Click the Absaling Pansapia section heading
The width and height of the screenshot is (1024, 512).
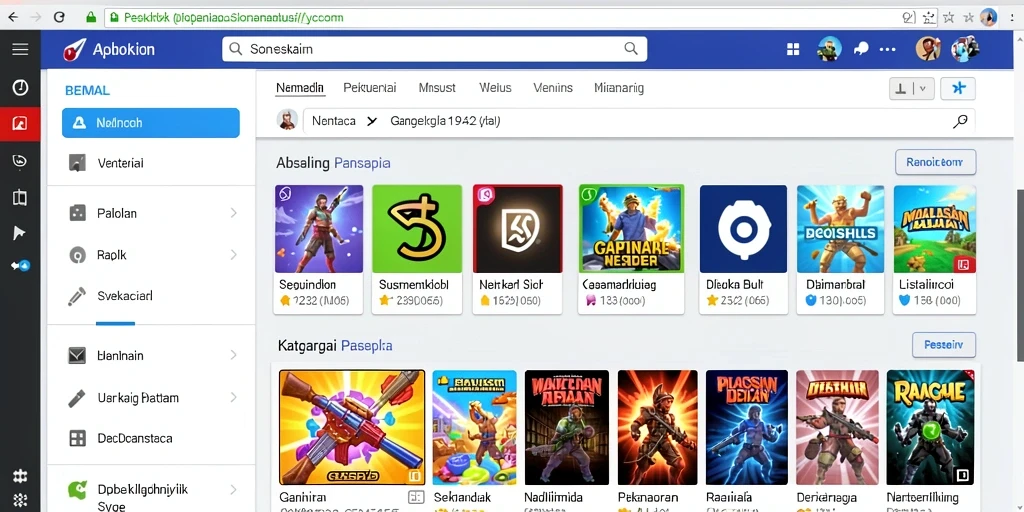tap(333, 163)
